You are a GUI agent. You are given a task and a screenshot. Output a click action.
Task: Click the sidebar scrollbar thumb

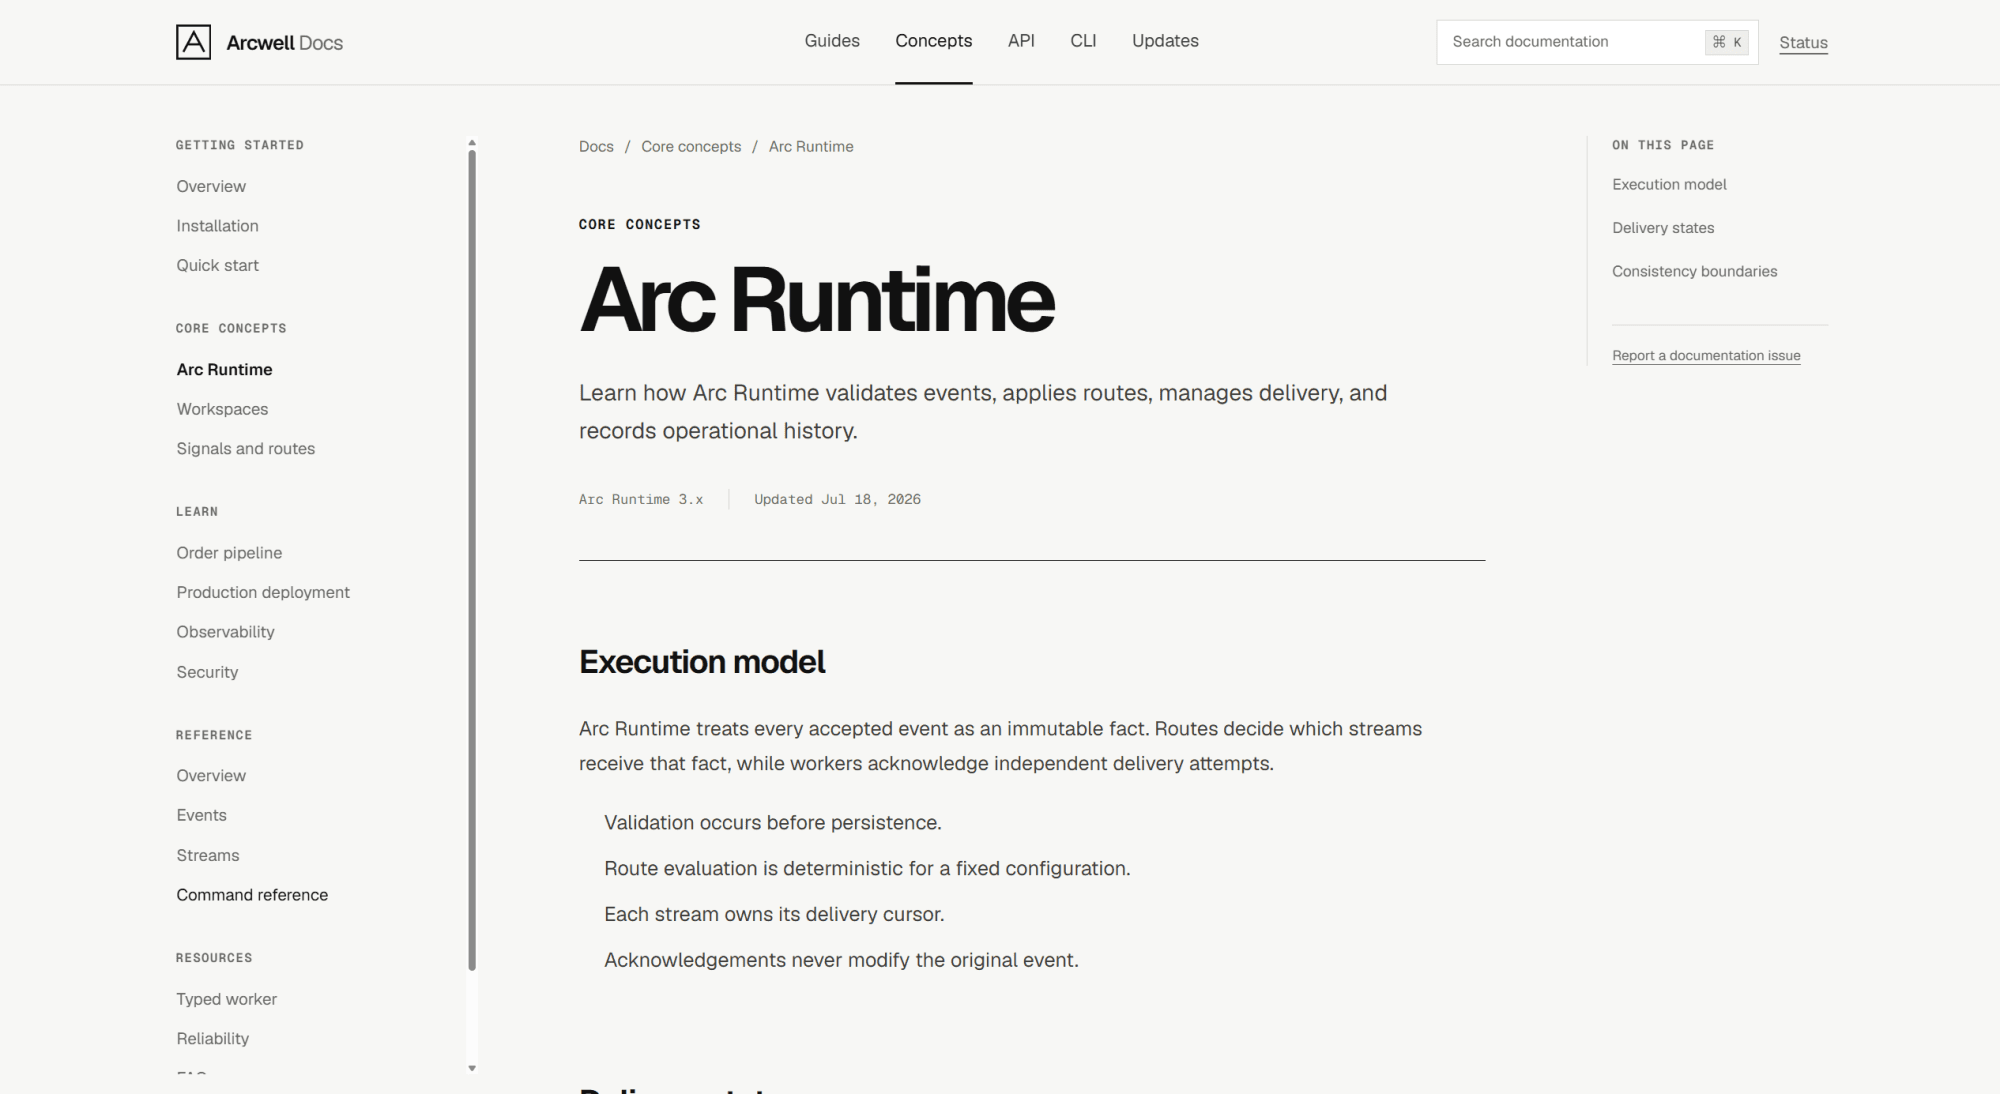tap(472, 560)
